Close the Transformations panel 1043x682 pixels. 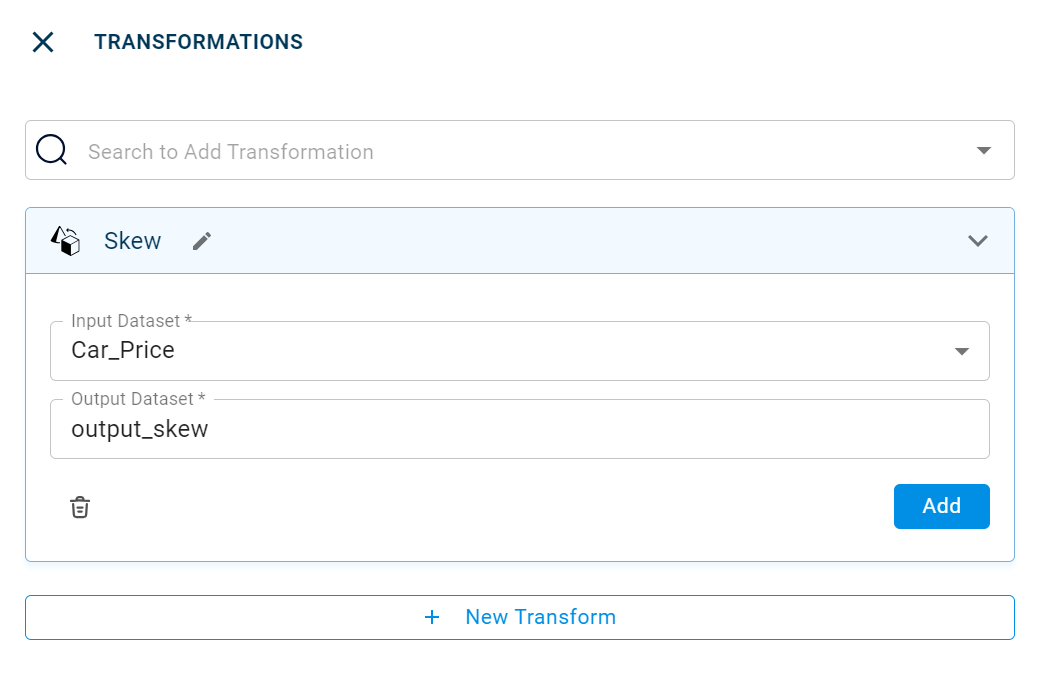point(43,42)
